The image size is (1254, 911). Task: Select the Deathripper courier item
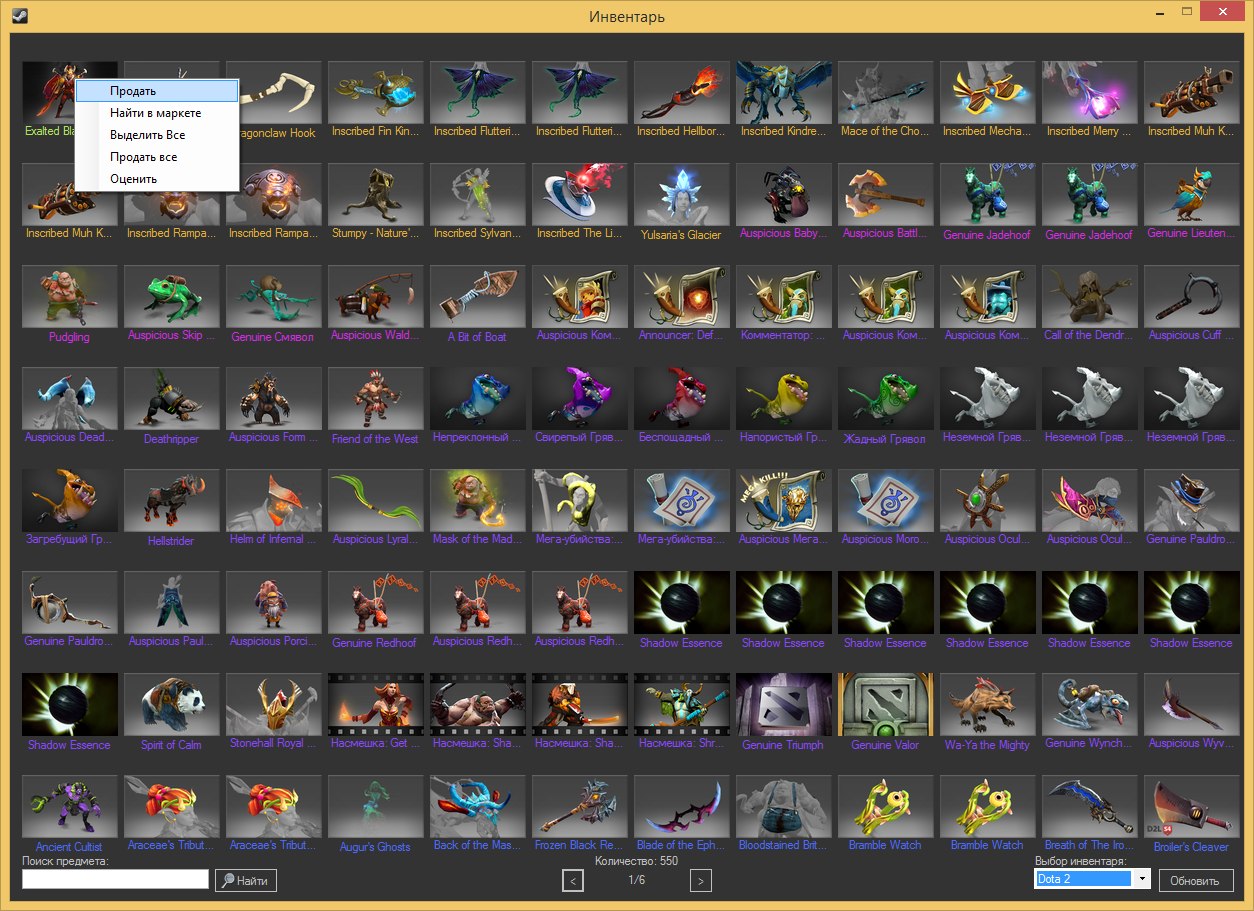pyautogui.click(x=172, y=399)
